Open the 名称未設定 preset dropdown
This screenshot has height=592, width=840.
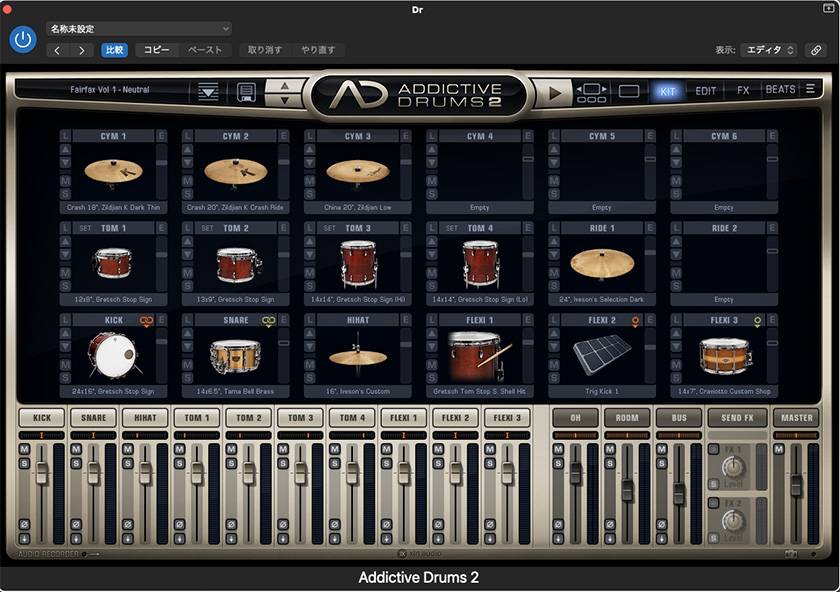point(139,28)
